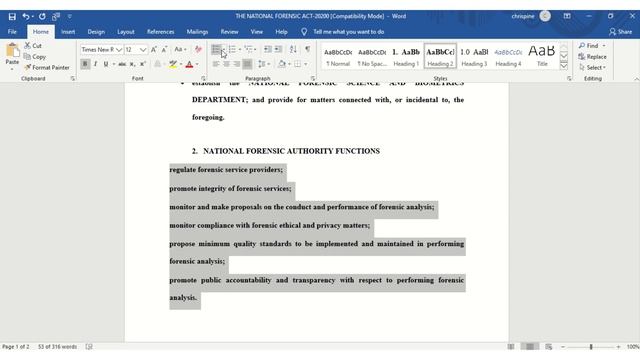
Task: Apply strikethrough to text
Action: click(122, 64)
